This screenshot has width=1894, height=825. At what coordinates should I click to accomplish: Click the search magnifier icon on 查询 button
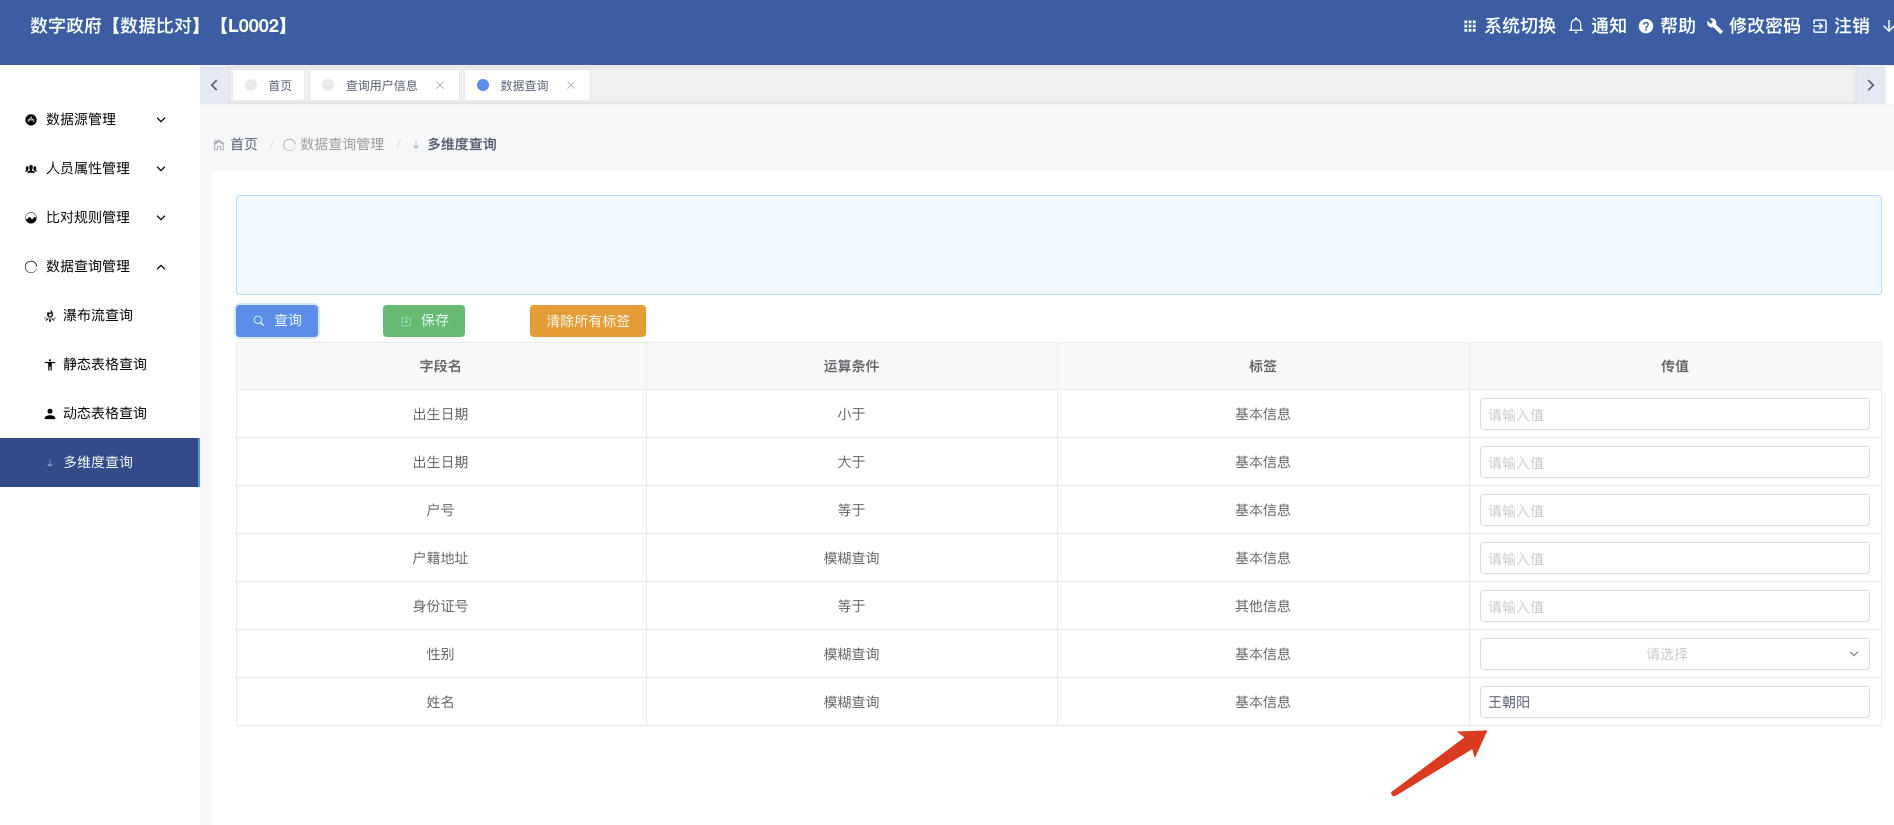click(259, 321)
